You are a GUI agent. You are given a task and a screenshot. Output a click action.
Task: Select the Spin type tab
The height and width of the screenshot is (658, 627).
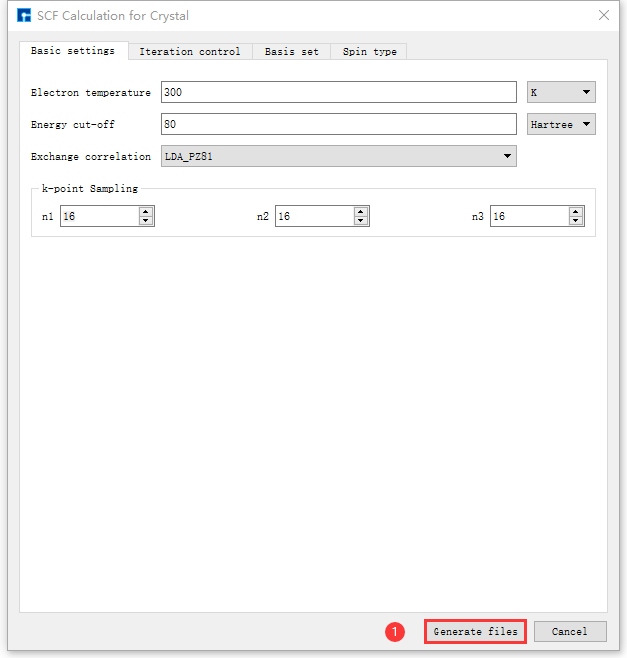369,51
